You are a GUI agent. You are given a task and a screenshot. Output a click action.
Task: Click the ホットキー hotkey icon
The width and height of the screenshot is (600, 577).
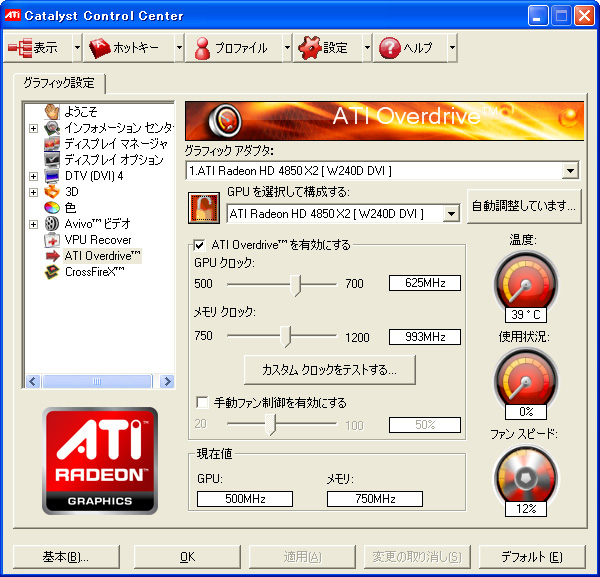point(99,48)
